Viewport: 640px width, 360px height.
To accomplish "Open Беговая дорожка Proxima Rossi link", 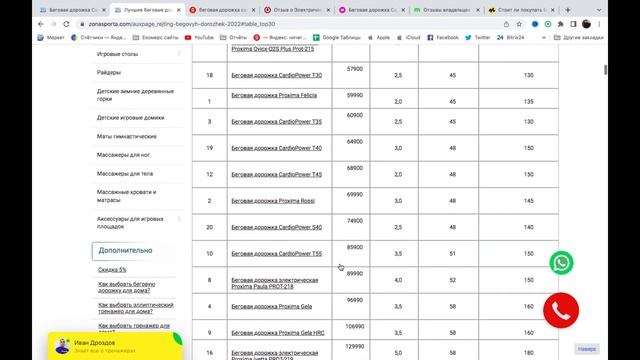I will (x=273, y=201).
